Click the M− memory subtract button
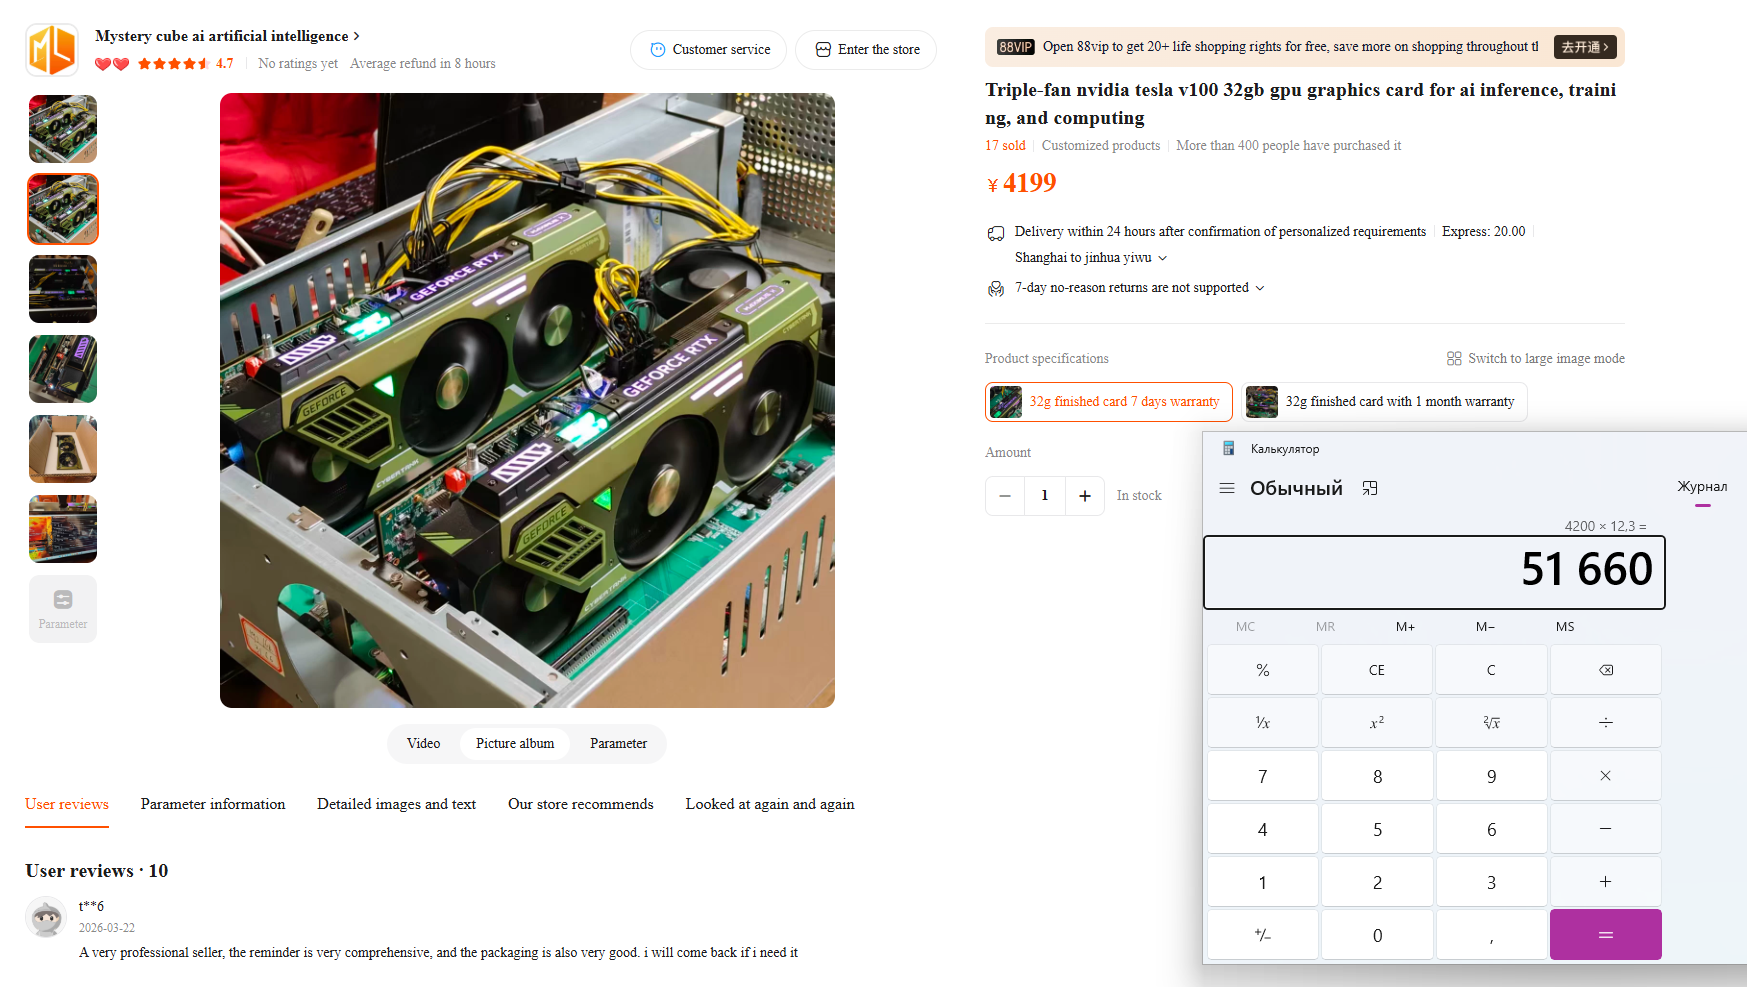The image size is (1747, 987). 1485,627
